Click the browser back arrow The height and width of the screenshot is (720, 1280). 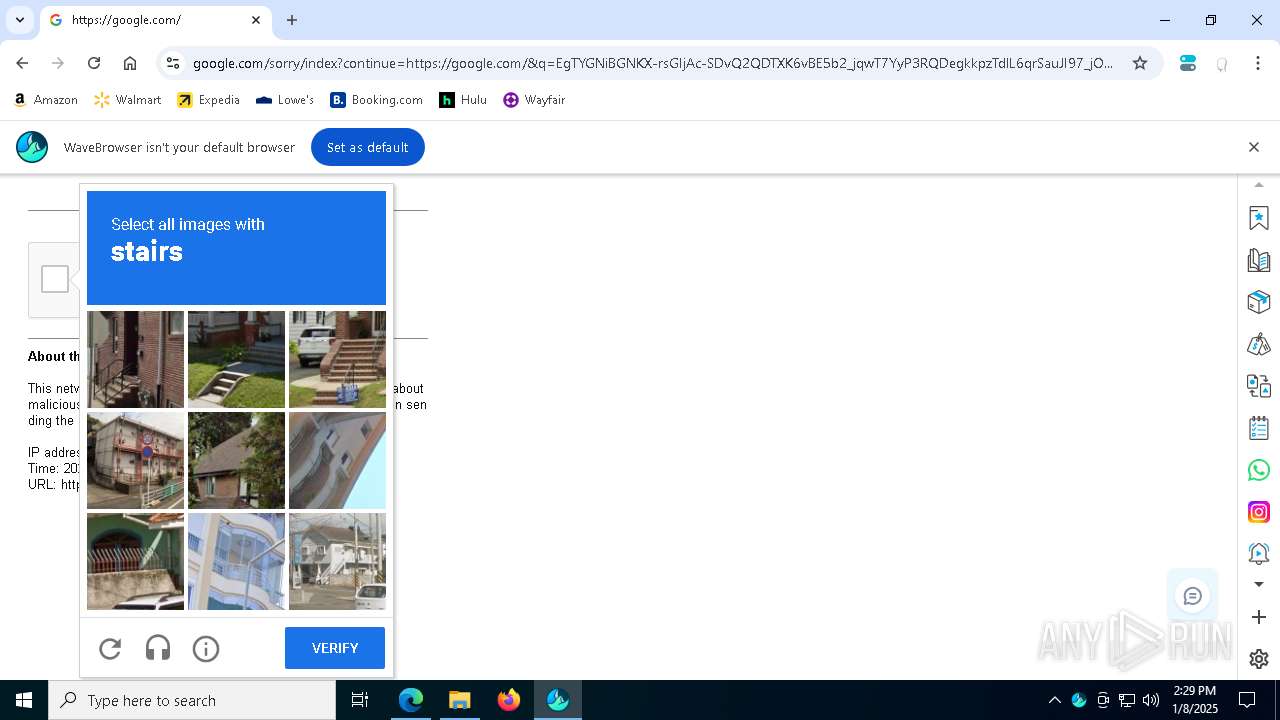(22, 63)
